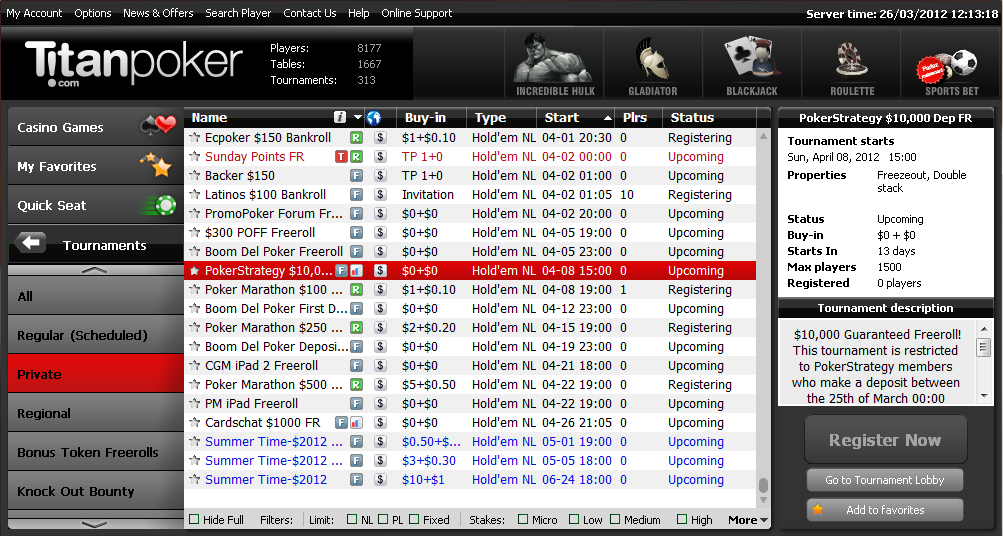Open the Blackjack cards icon
The height and width of the screenshot is (536, 1003).
click(752, 64)
